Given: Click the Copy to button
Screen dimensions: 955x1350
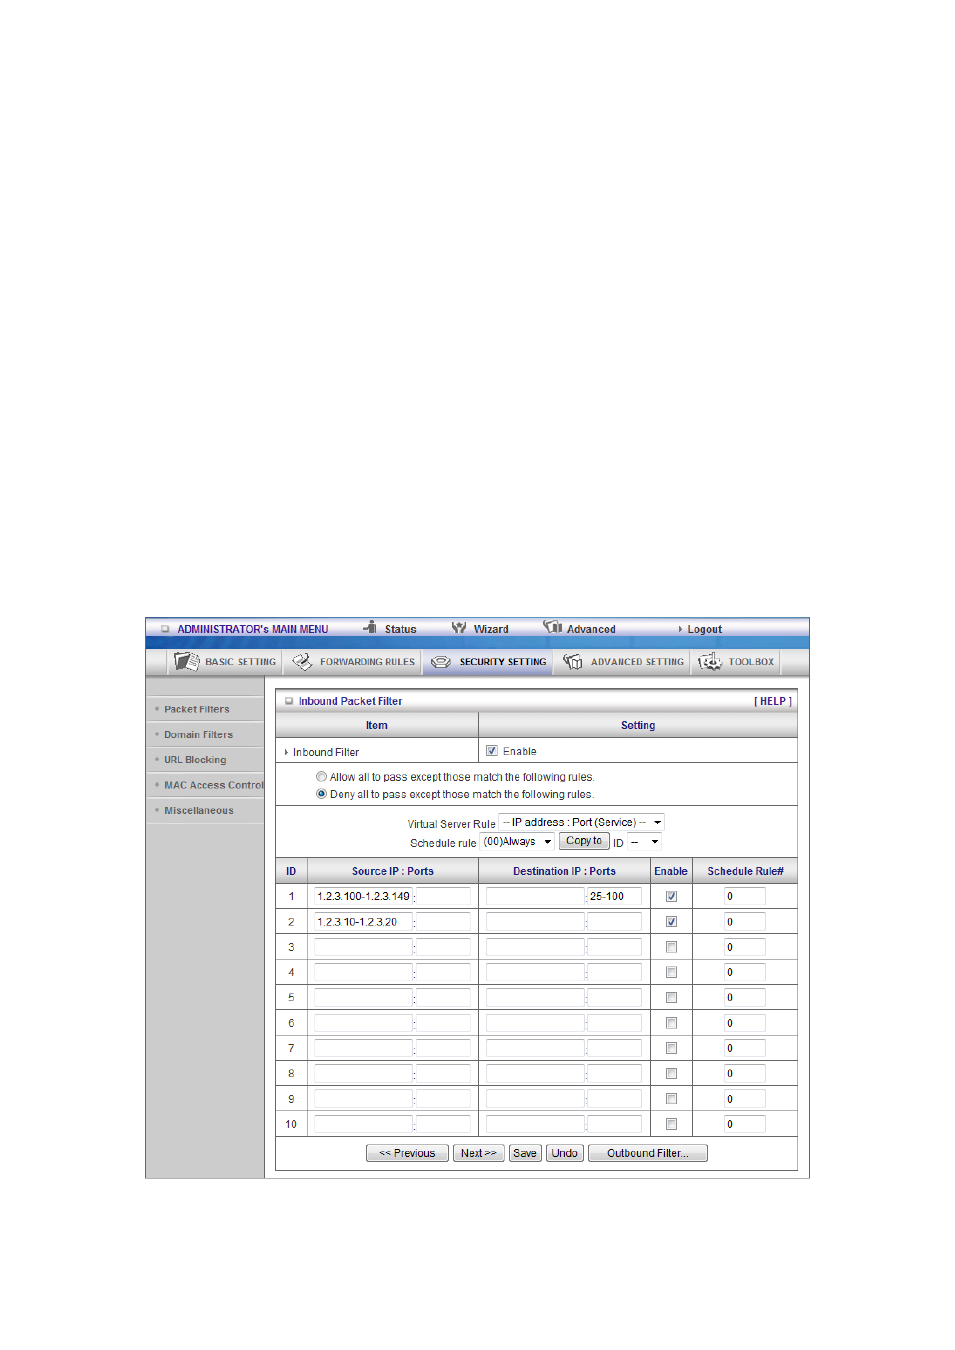Looking at the screenshot, I should click(584, 841).
